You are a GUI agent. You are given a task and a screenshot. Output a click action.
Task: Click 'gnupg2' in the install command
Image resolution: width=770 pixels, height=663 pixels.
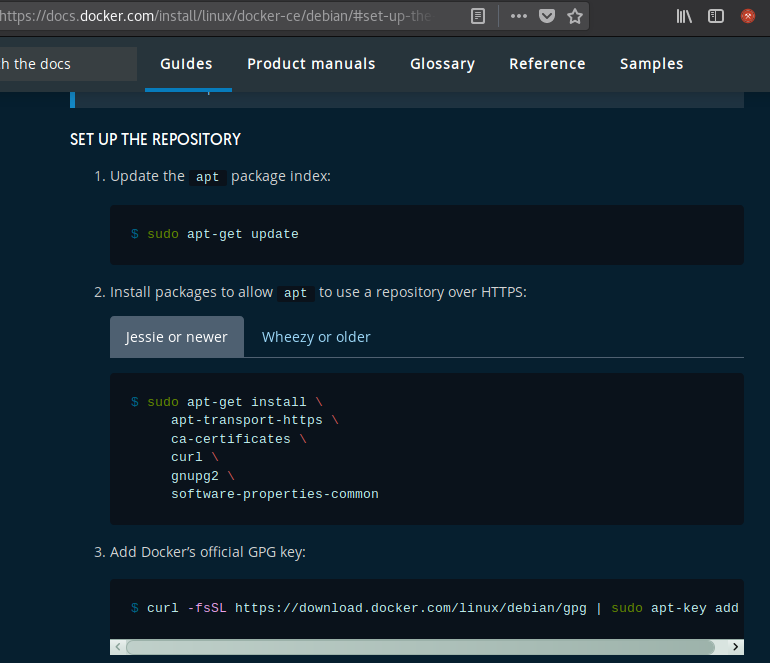194,476
